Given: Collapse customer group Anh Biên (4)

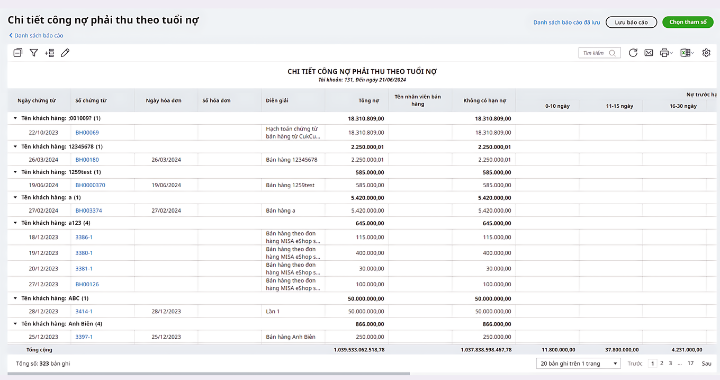Looking at the screenshot, I should click(x=15, y=324).
